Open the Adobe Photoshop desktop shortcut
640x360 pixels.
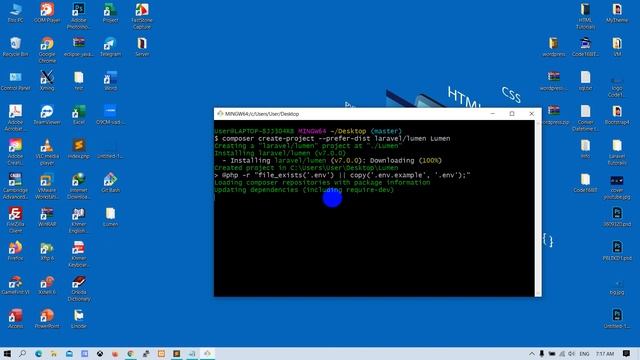(x=78, y=16)
